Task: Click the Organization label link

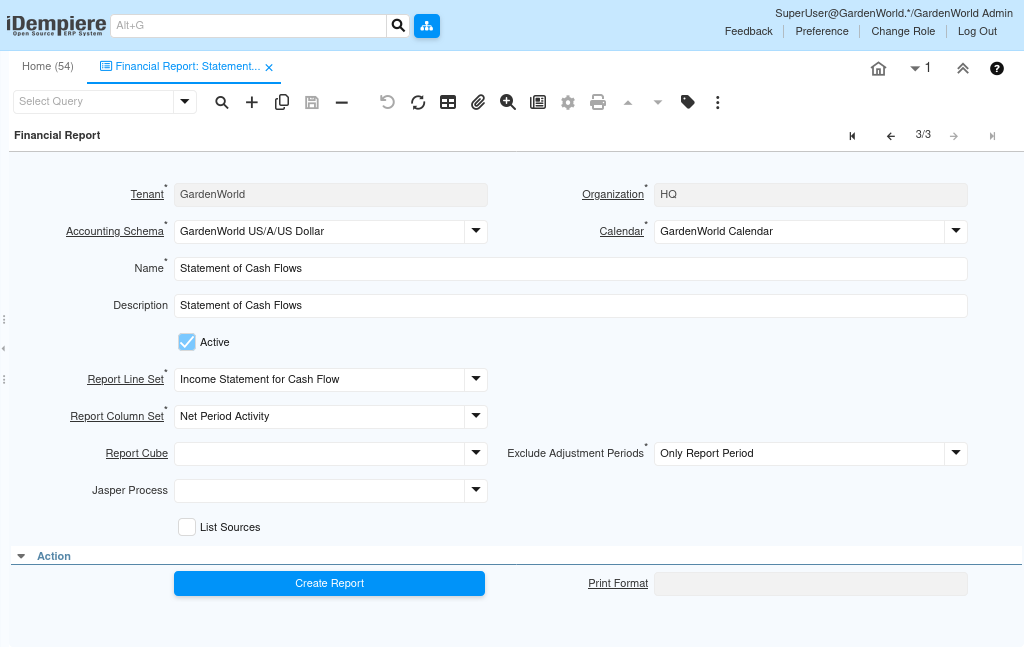Action: [x=613, y=194]
